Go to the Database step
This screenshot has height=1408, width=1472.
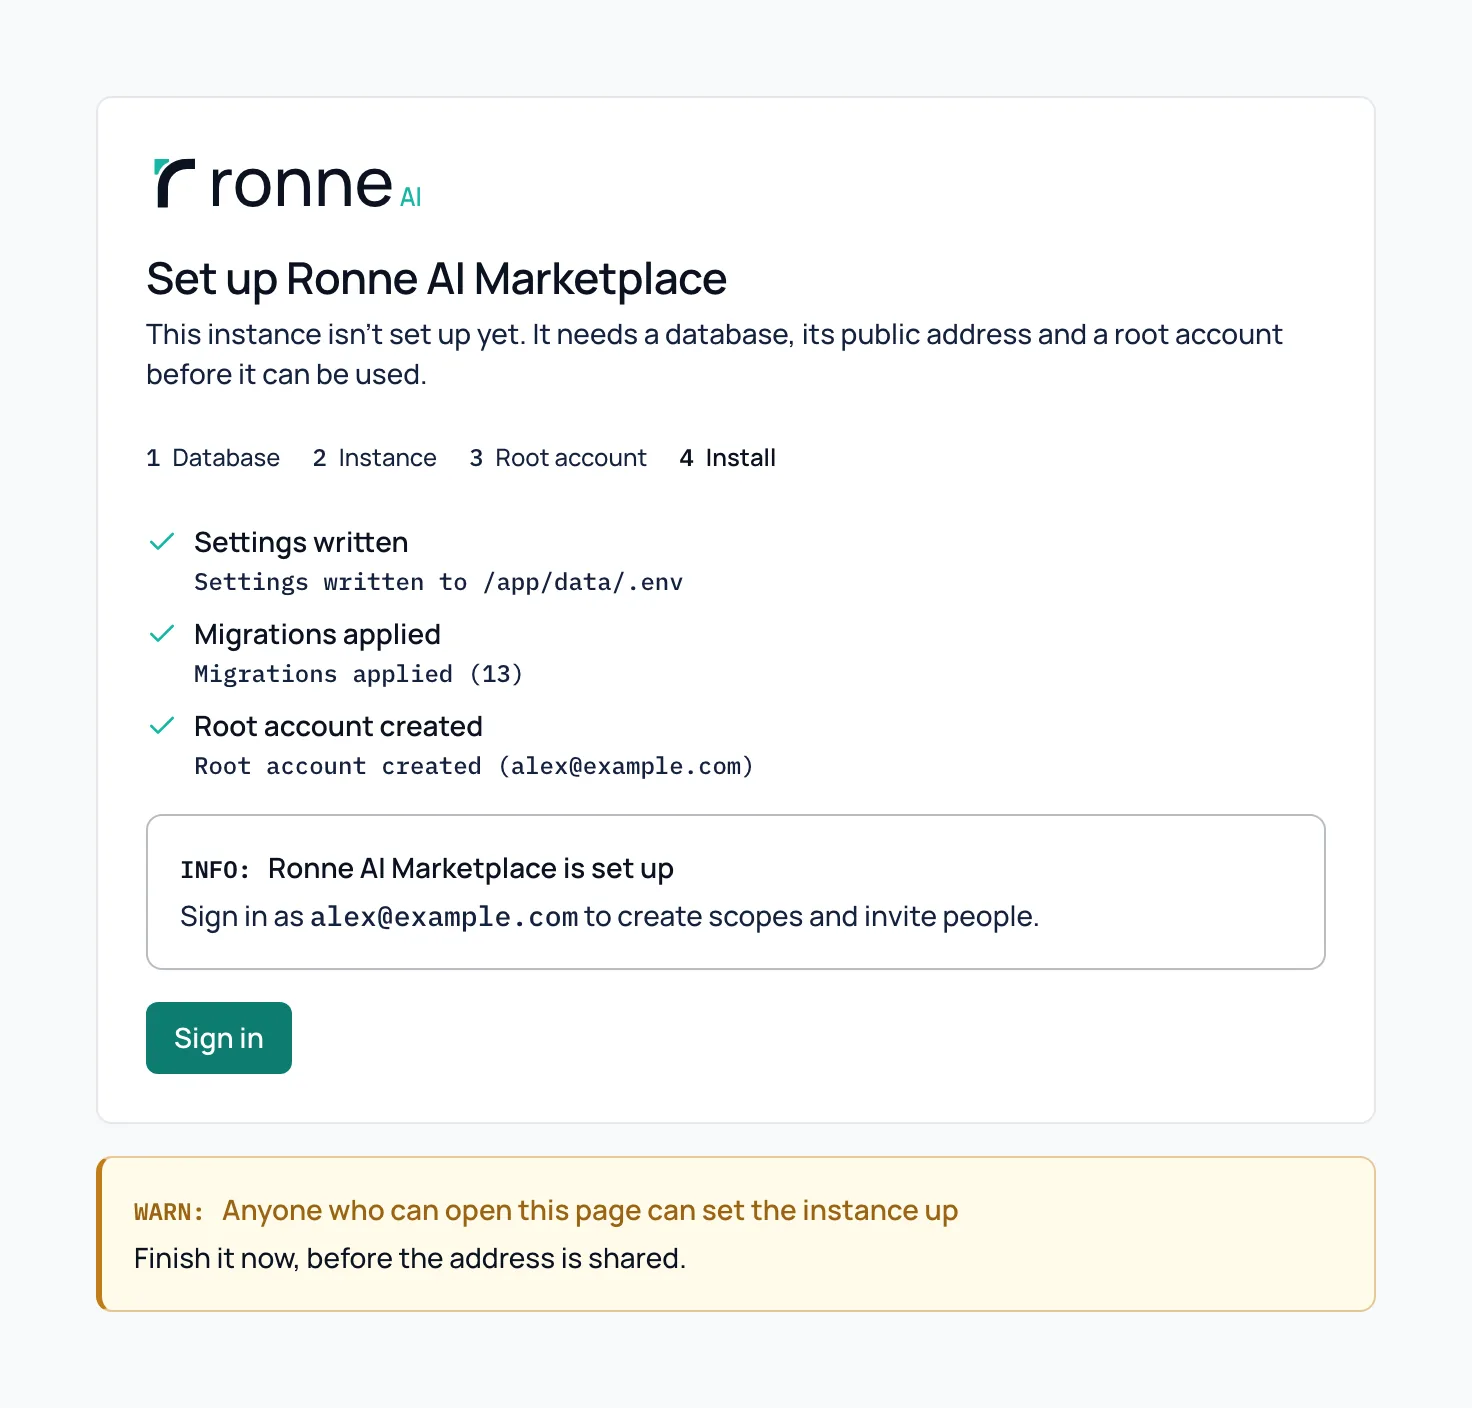click(x=213, y=458)
